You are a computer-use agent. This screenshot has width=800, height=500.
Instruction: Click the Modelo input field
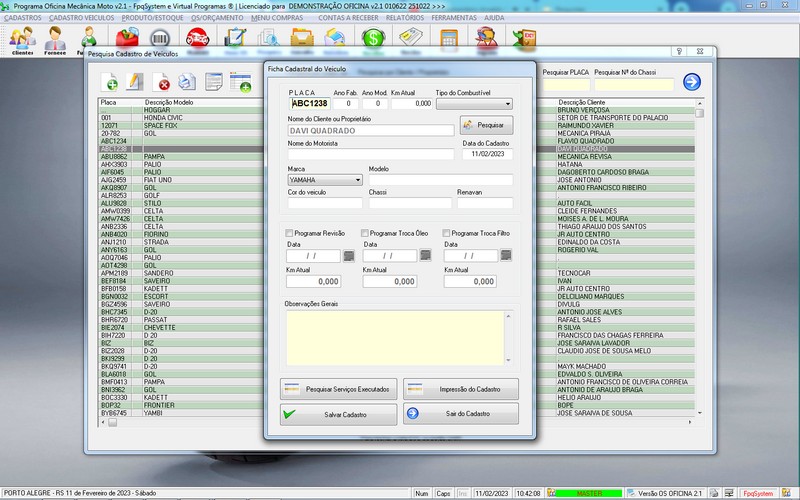click(x=440, y=180)
